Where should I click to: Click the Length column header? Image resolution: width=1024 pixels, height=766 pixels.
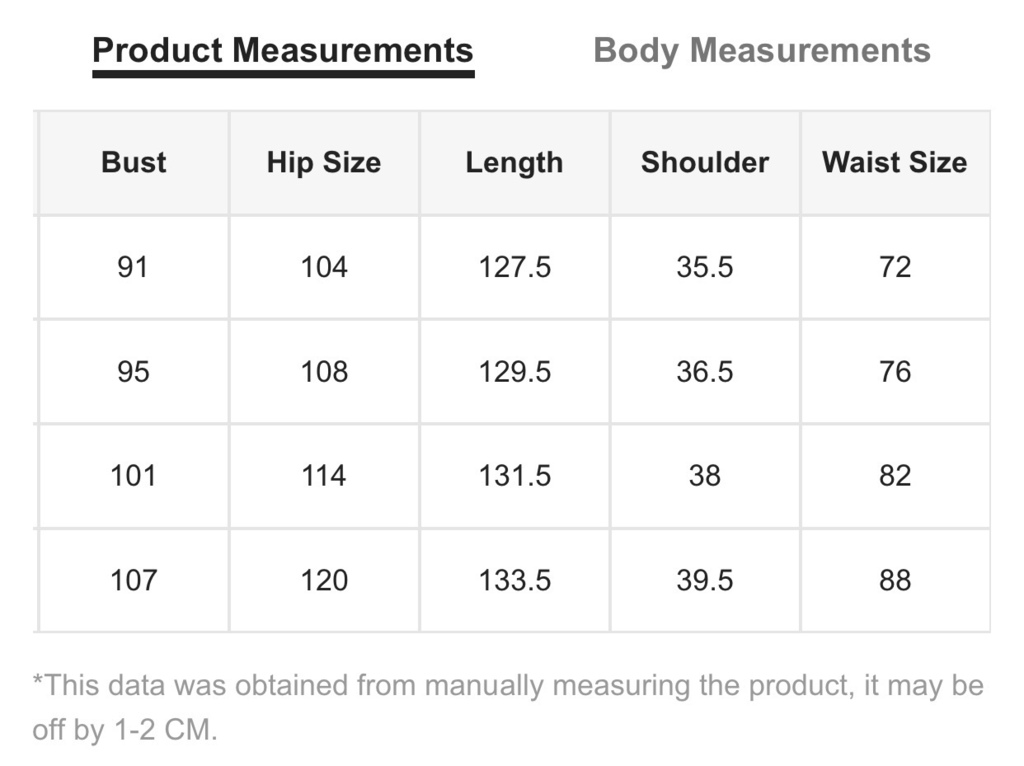point(515,163)
